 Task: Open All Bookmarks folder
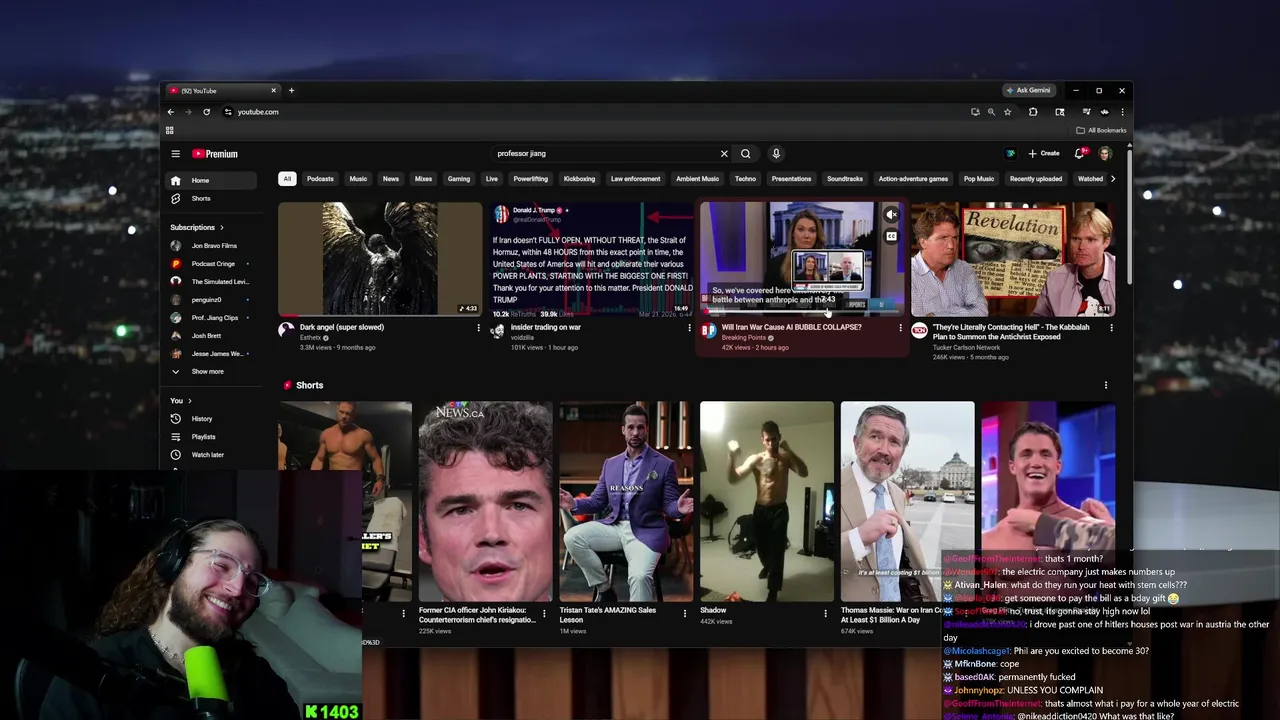(1101, 130)
